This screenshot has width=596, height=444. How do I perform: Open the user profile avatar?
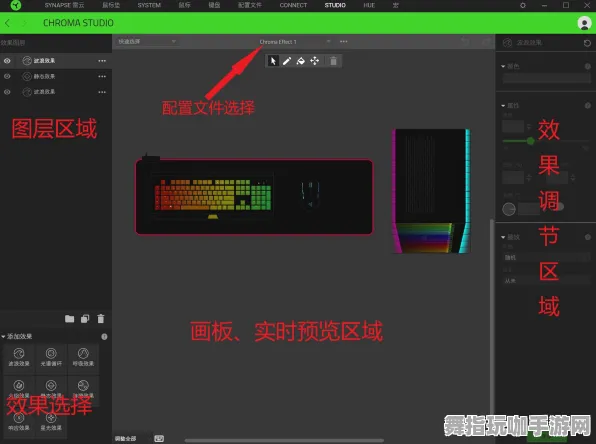[x=584, y=23]
